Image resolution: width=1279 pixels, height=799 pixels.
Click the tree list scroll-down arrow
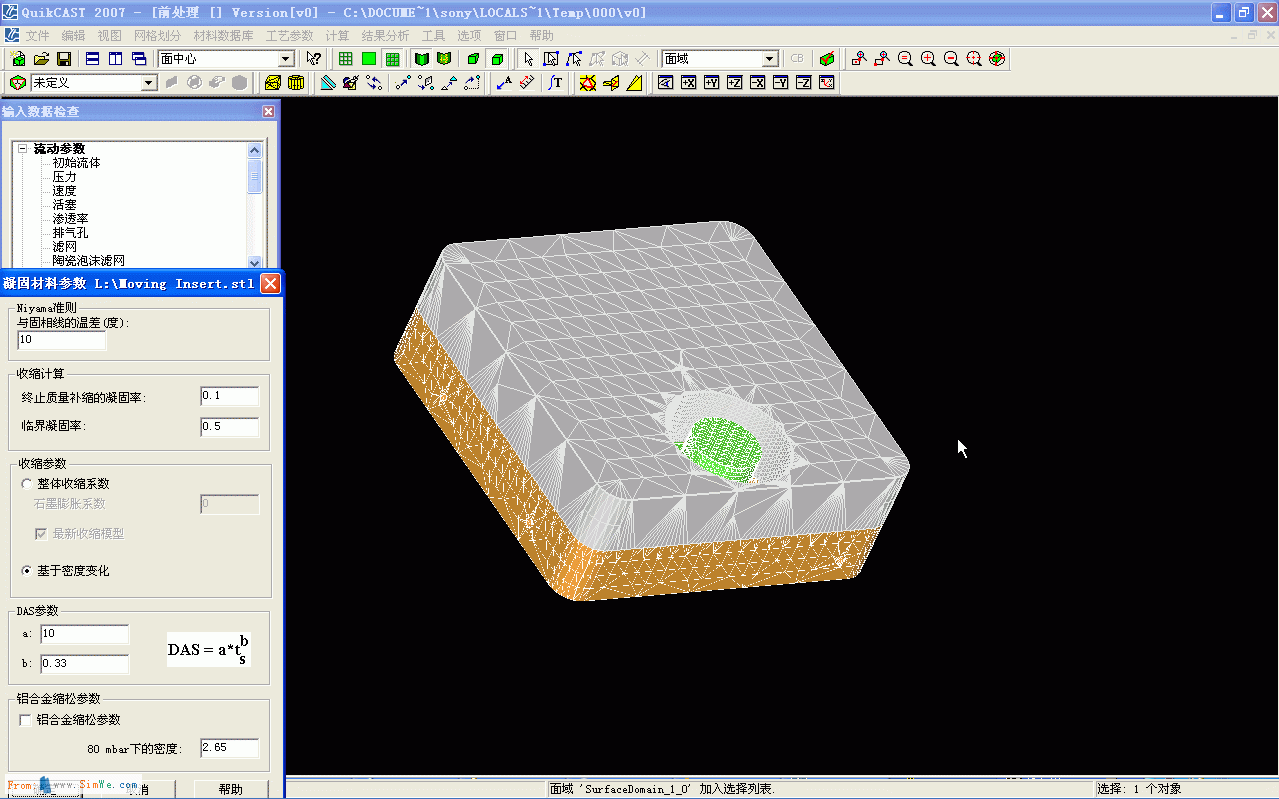[x=255, y=261]
